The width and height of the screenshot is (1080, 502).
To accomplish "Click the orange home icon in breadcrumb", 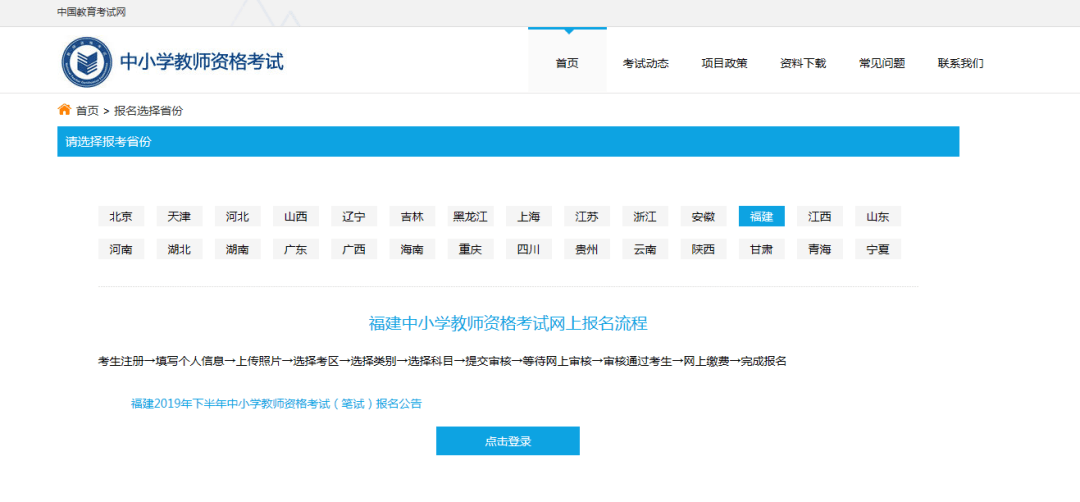I will pos(64,109).
